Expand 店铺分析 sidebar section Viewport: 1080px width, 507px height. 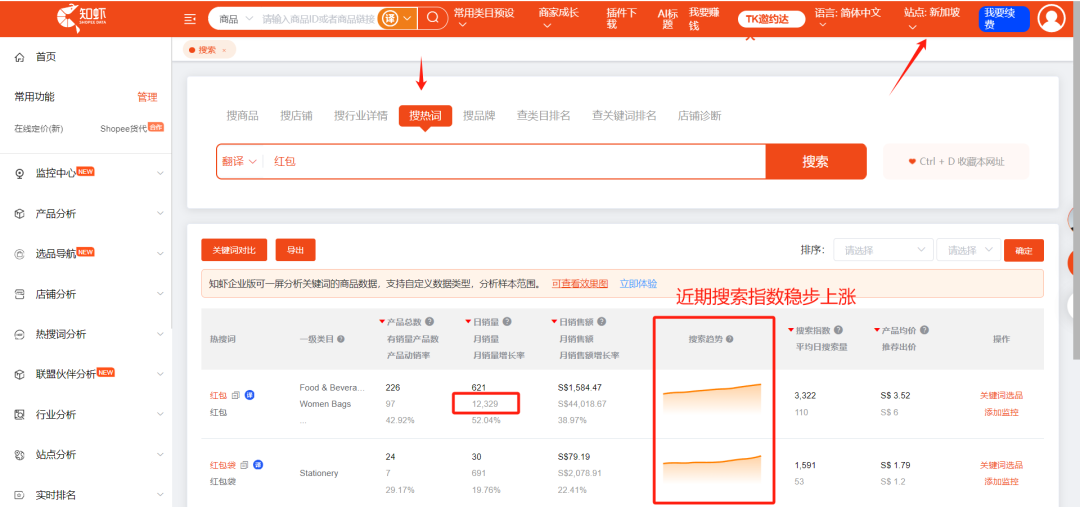click(160, 295)
